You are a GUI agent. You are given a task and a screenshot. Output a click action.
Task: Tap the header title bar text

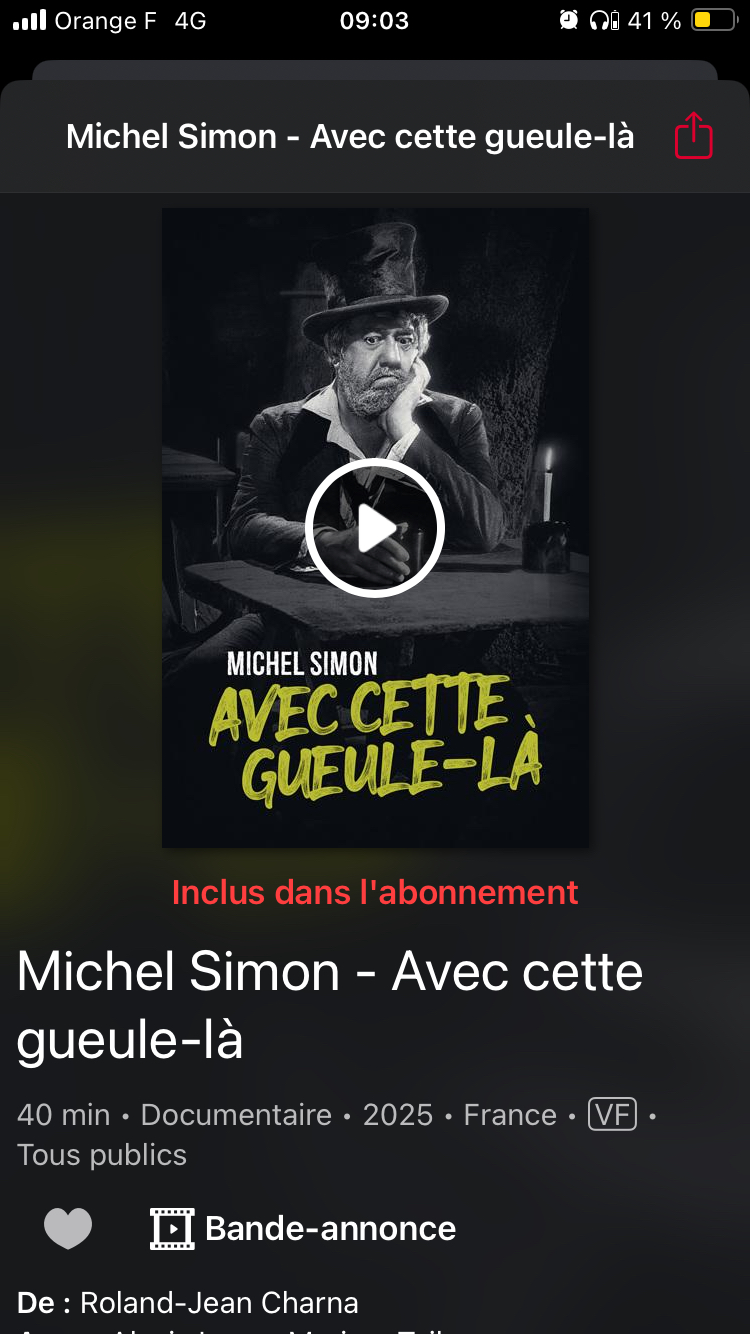pyautogui.click(x=350, y=136)
